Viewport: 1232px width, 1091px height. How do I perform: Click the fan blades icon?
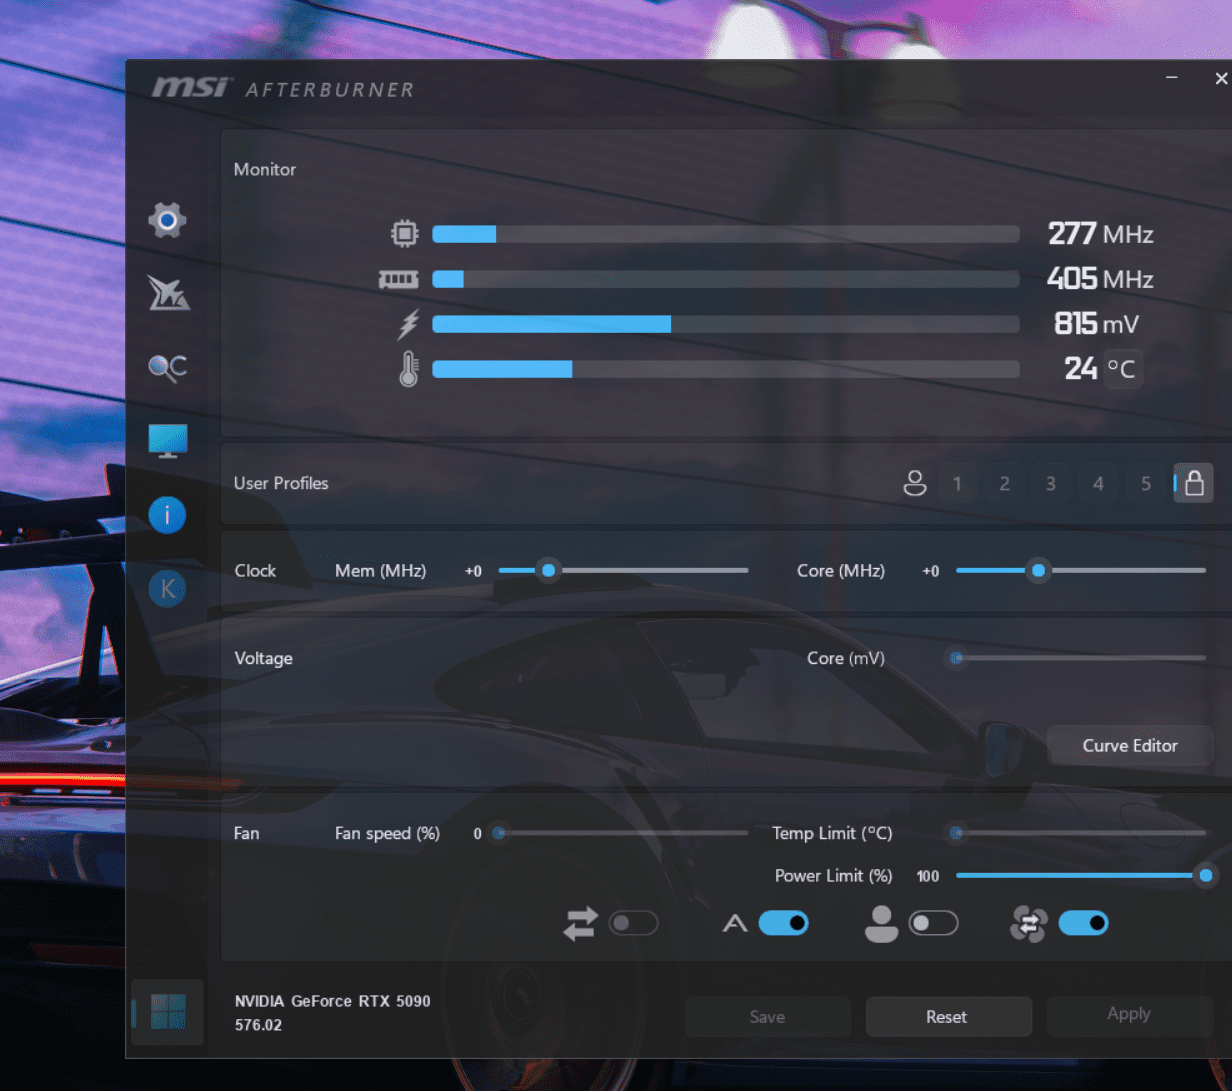(x=1028, y=923)
